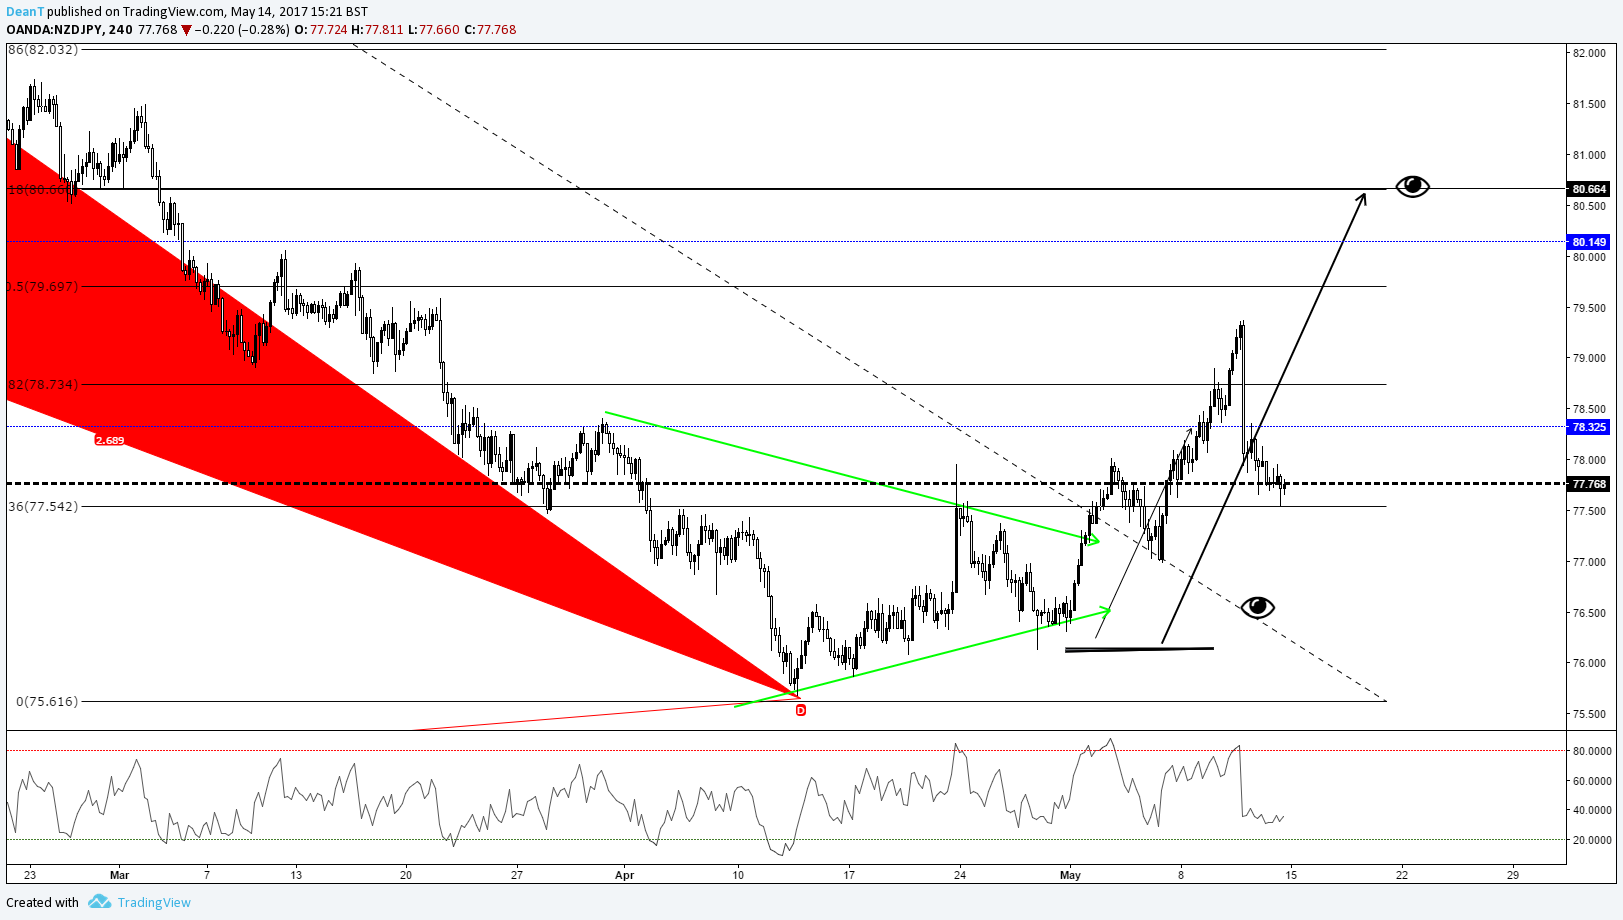Click the DeanT author name
Image resolution: width=1623 pixels, height=920 pixels.
[x=25, y=12]
